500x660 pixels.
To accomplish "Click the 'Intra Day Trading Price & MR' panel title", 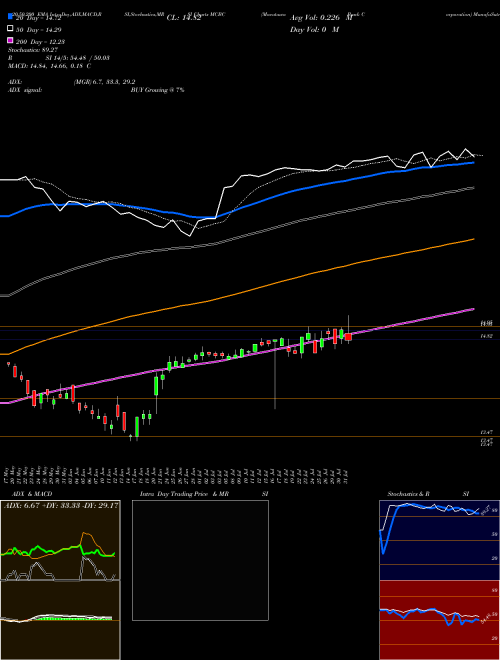I will coord(184,494).
